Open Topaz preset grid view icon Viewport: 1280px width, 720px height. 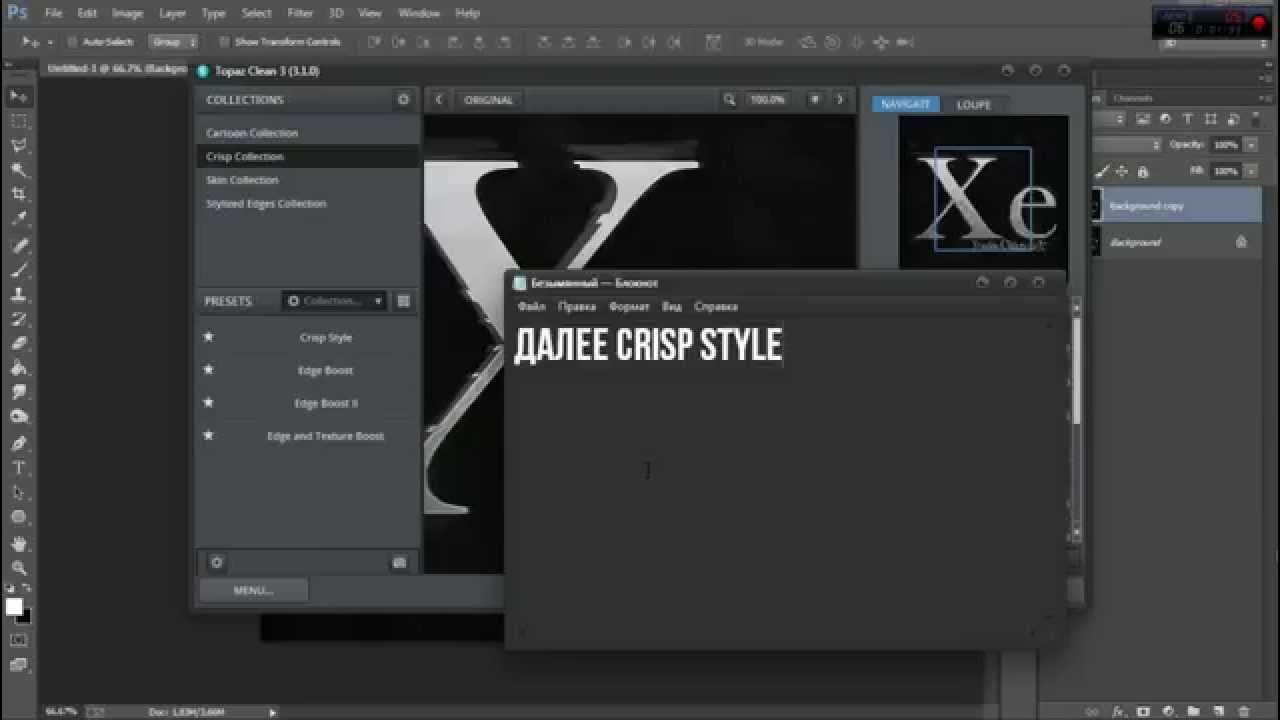pos(404,301)
